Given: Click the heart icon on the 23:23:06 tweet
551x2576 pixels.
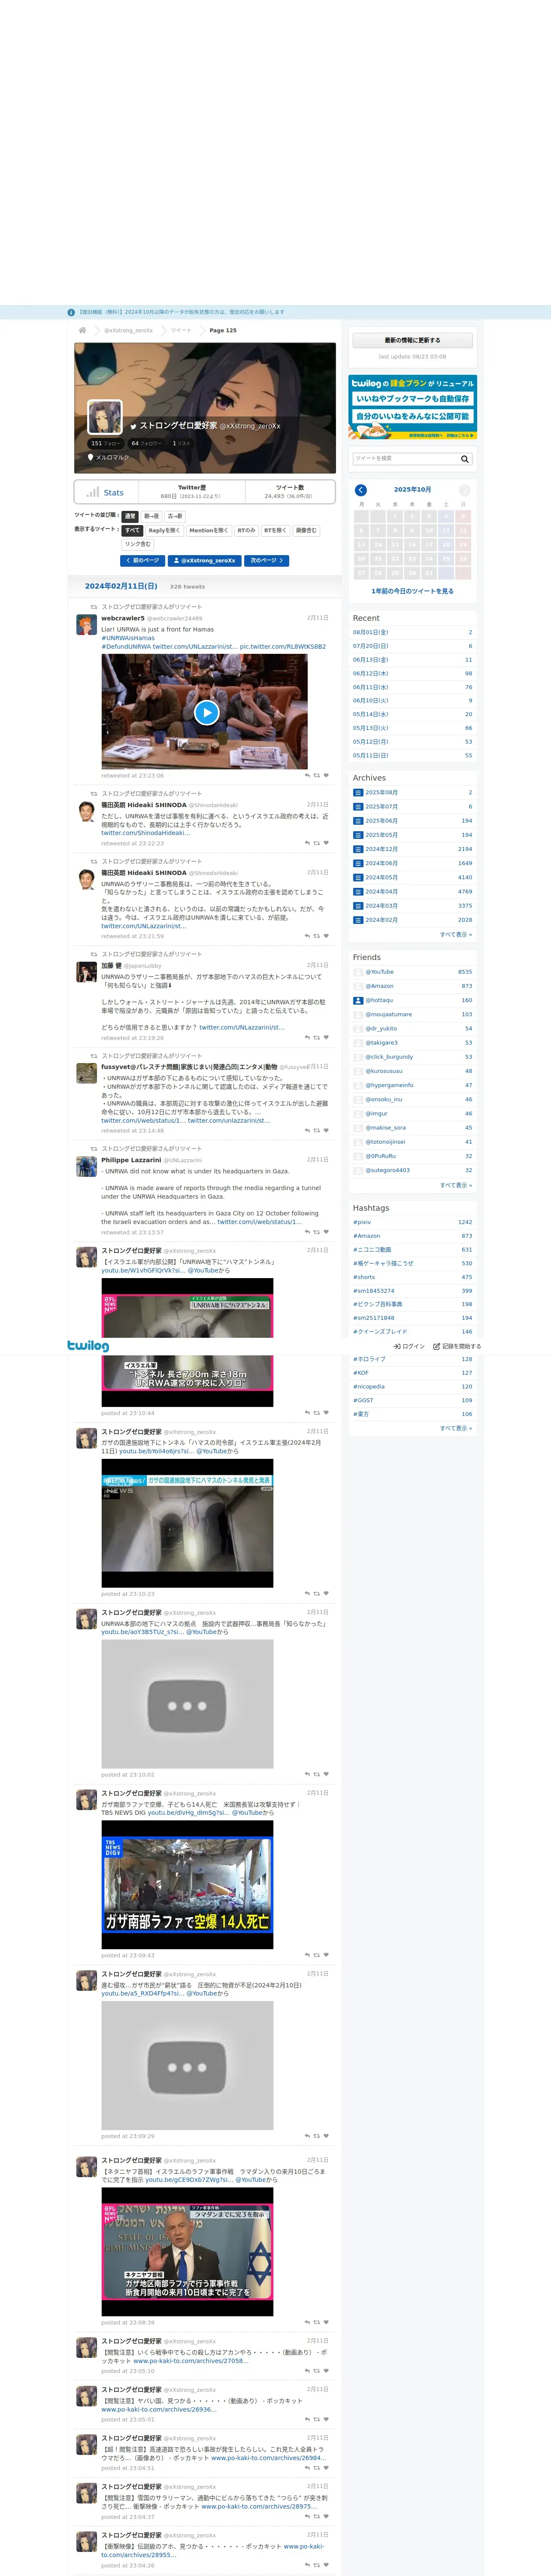Looking at the screenshot, I should [x=326, y=775].
